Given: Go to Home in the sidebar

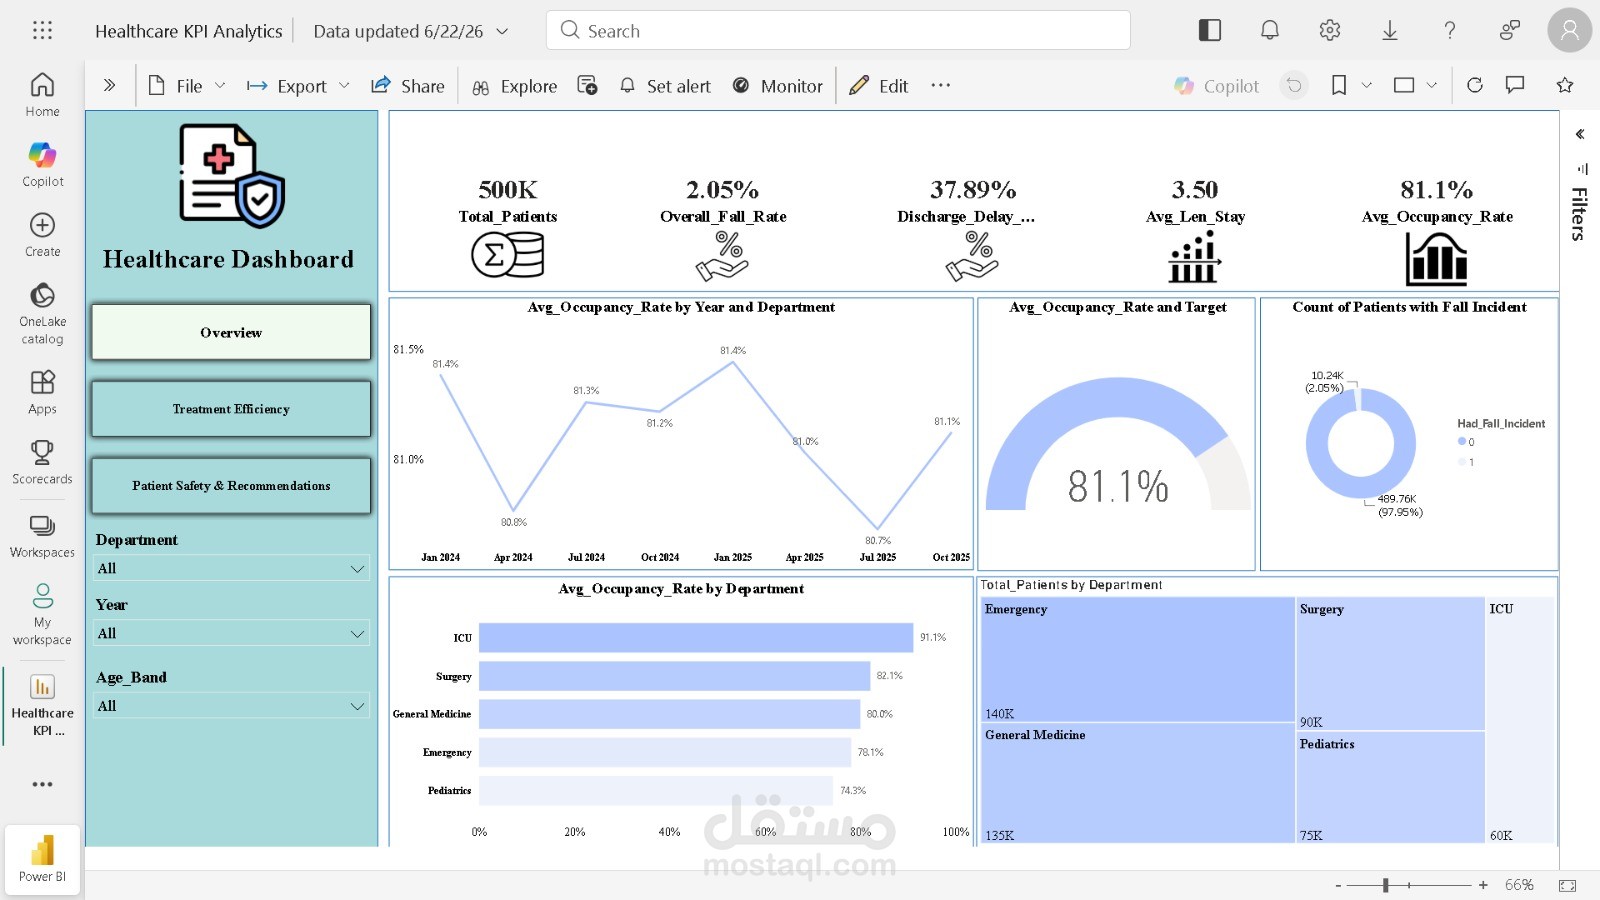Looking at the screenshot, I should (x=42, y=95).
